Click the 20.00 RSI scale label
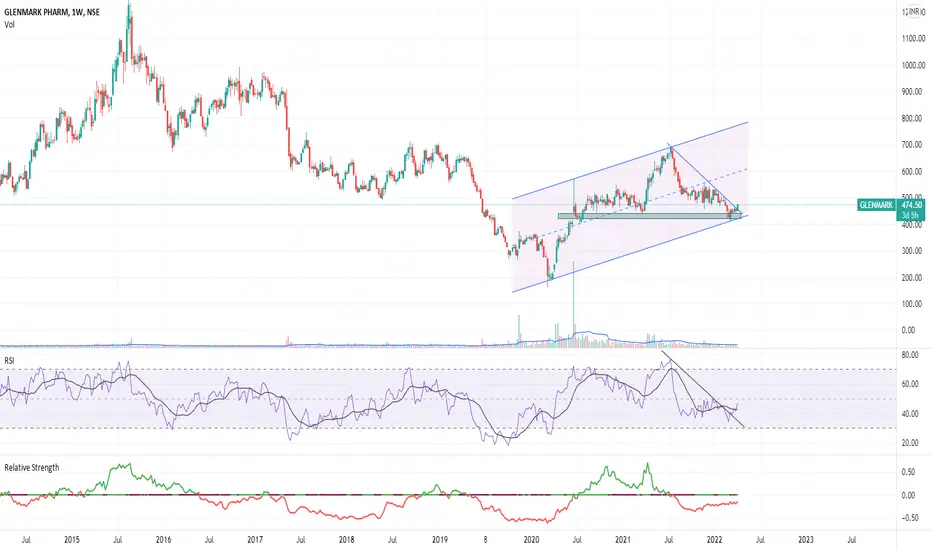Screen dimensions: 932x550 [x=910, y=443]
